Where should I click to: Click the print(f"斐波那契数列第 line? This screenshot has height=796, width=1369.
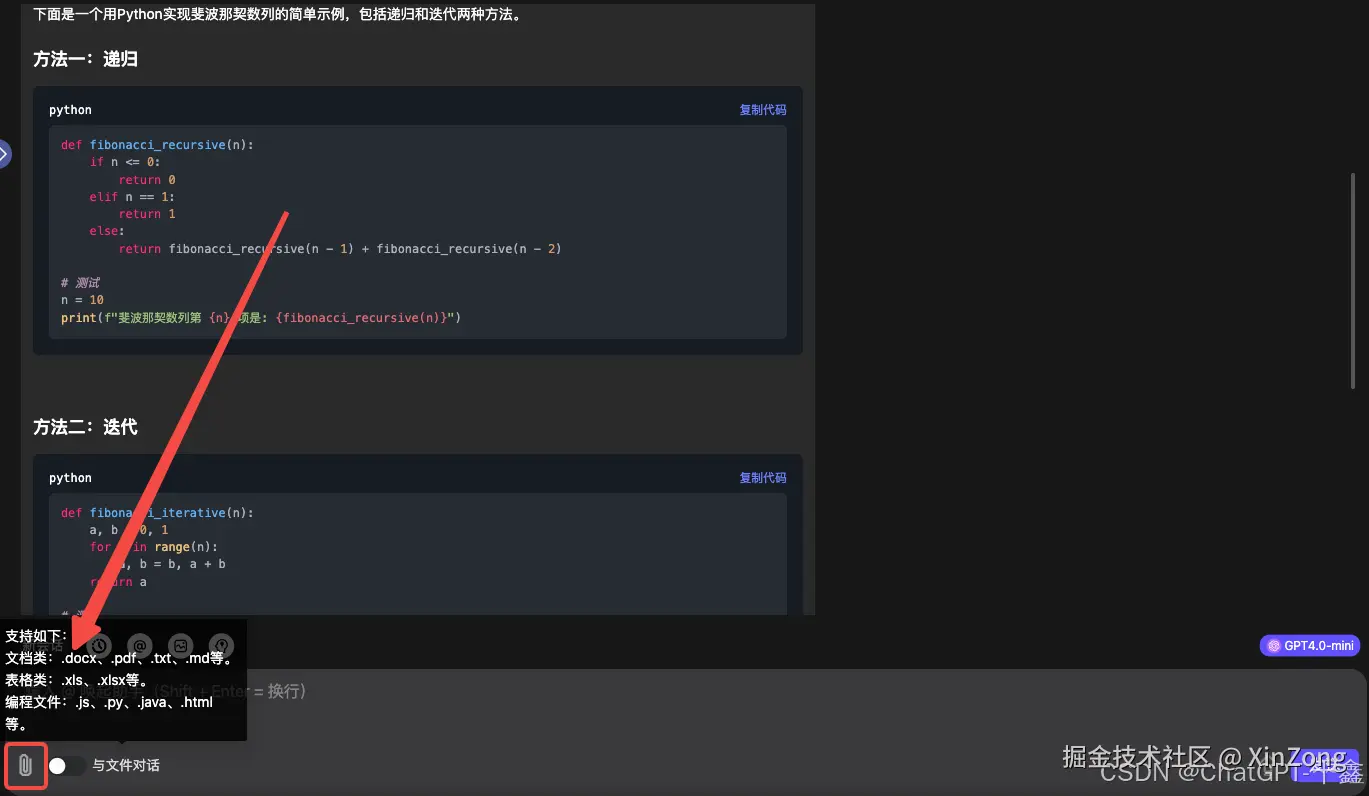[x=260, y=318]
